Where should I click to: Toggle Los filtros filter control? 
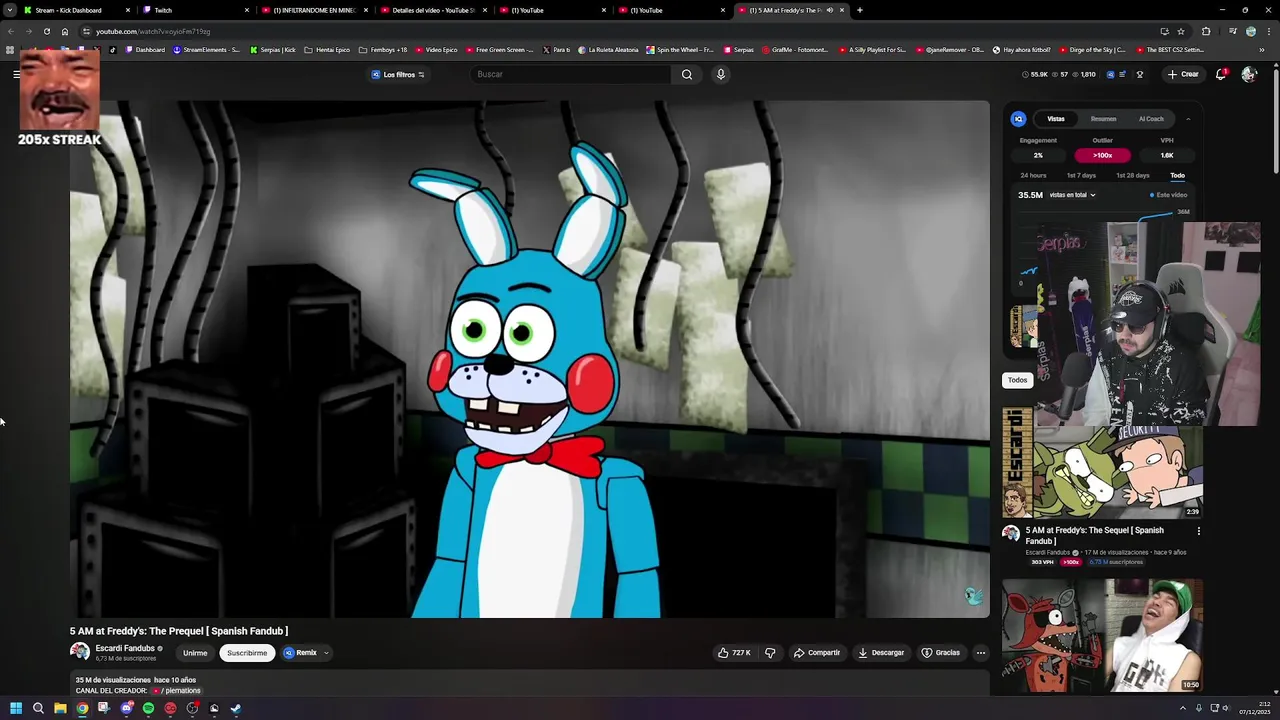point(398,74)
